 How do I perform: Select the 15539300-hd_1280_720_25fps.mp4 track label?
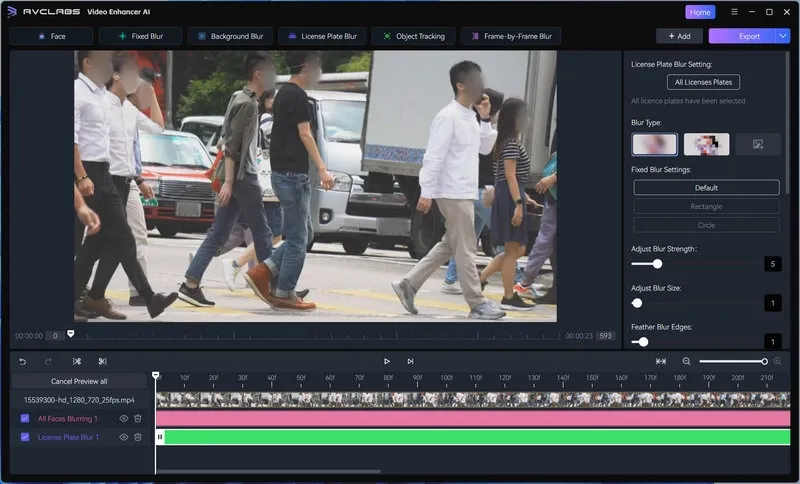[79, 400]
